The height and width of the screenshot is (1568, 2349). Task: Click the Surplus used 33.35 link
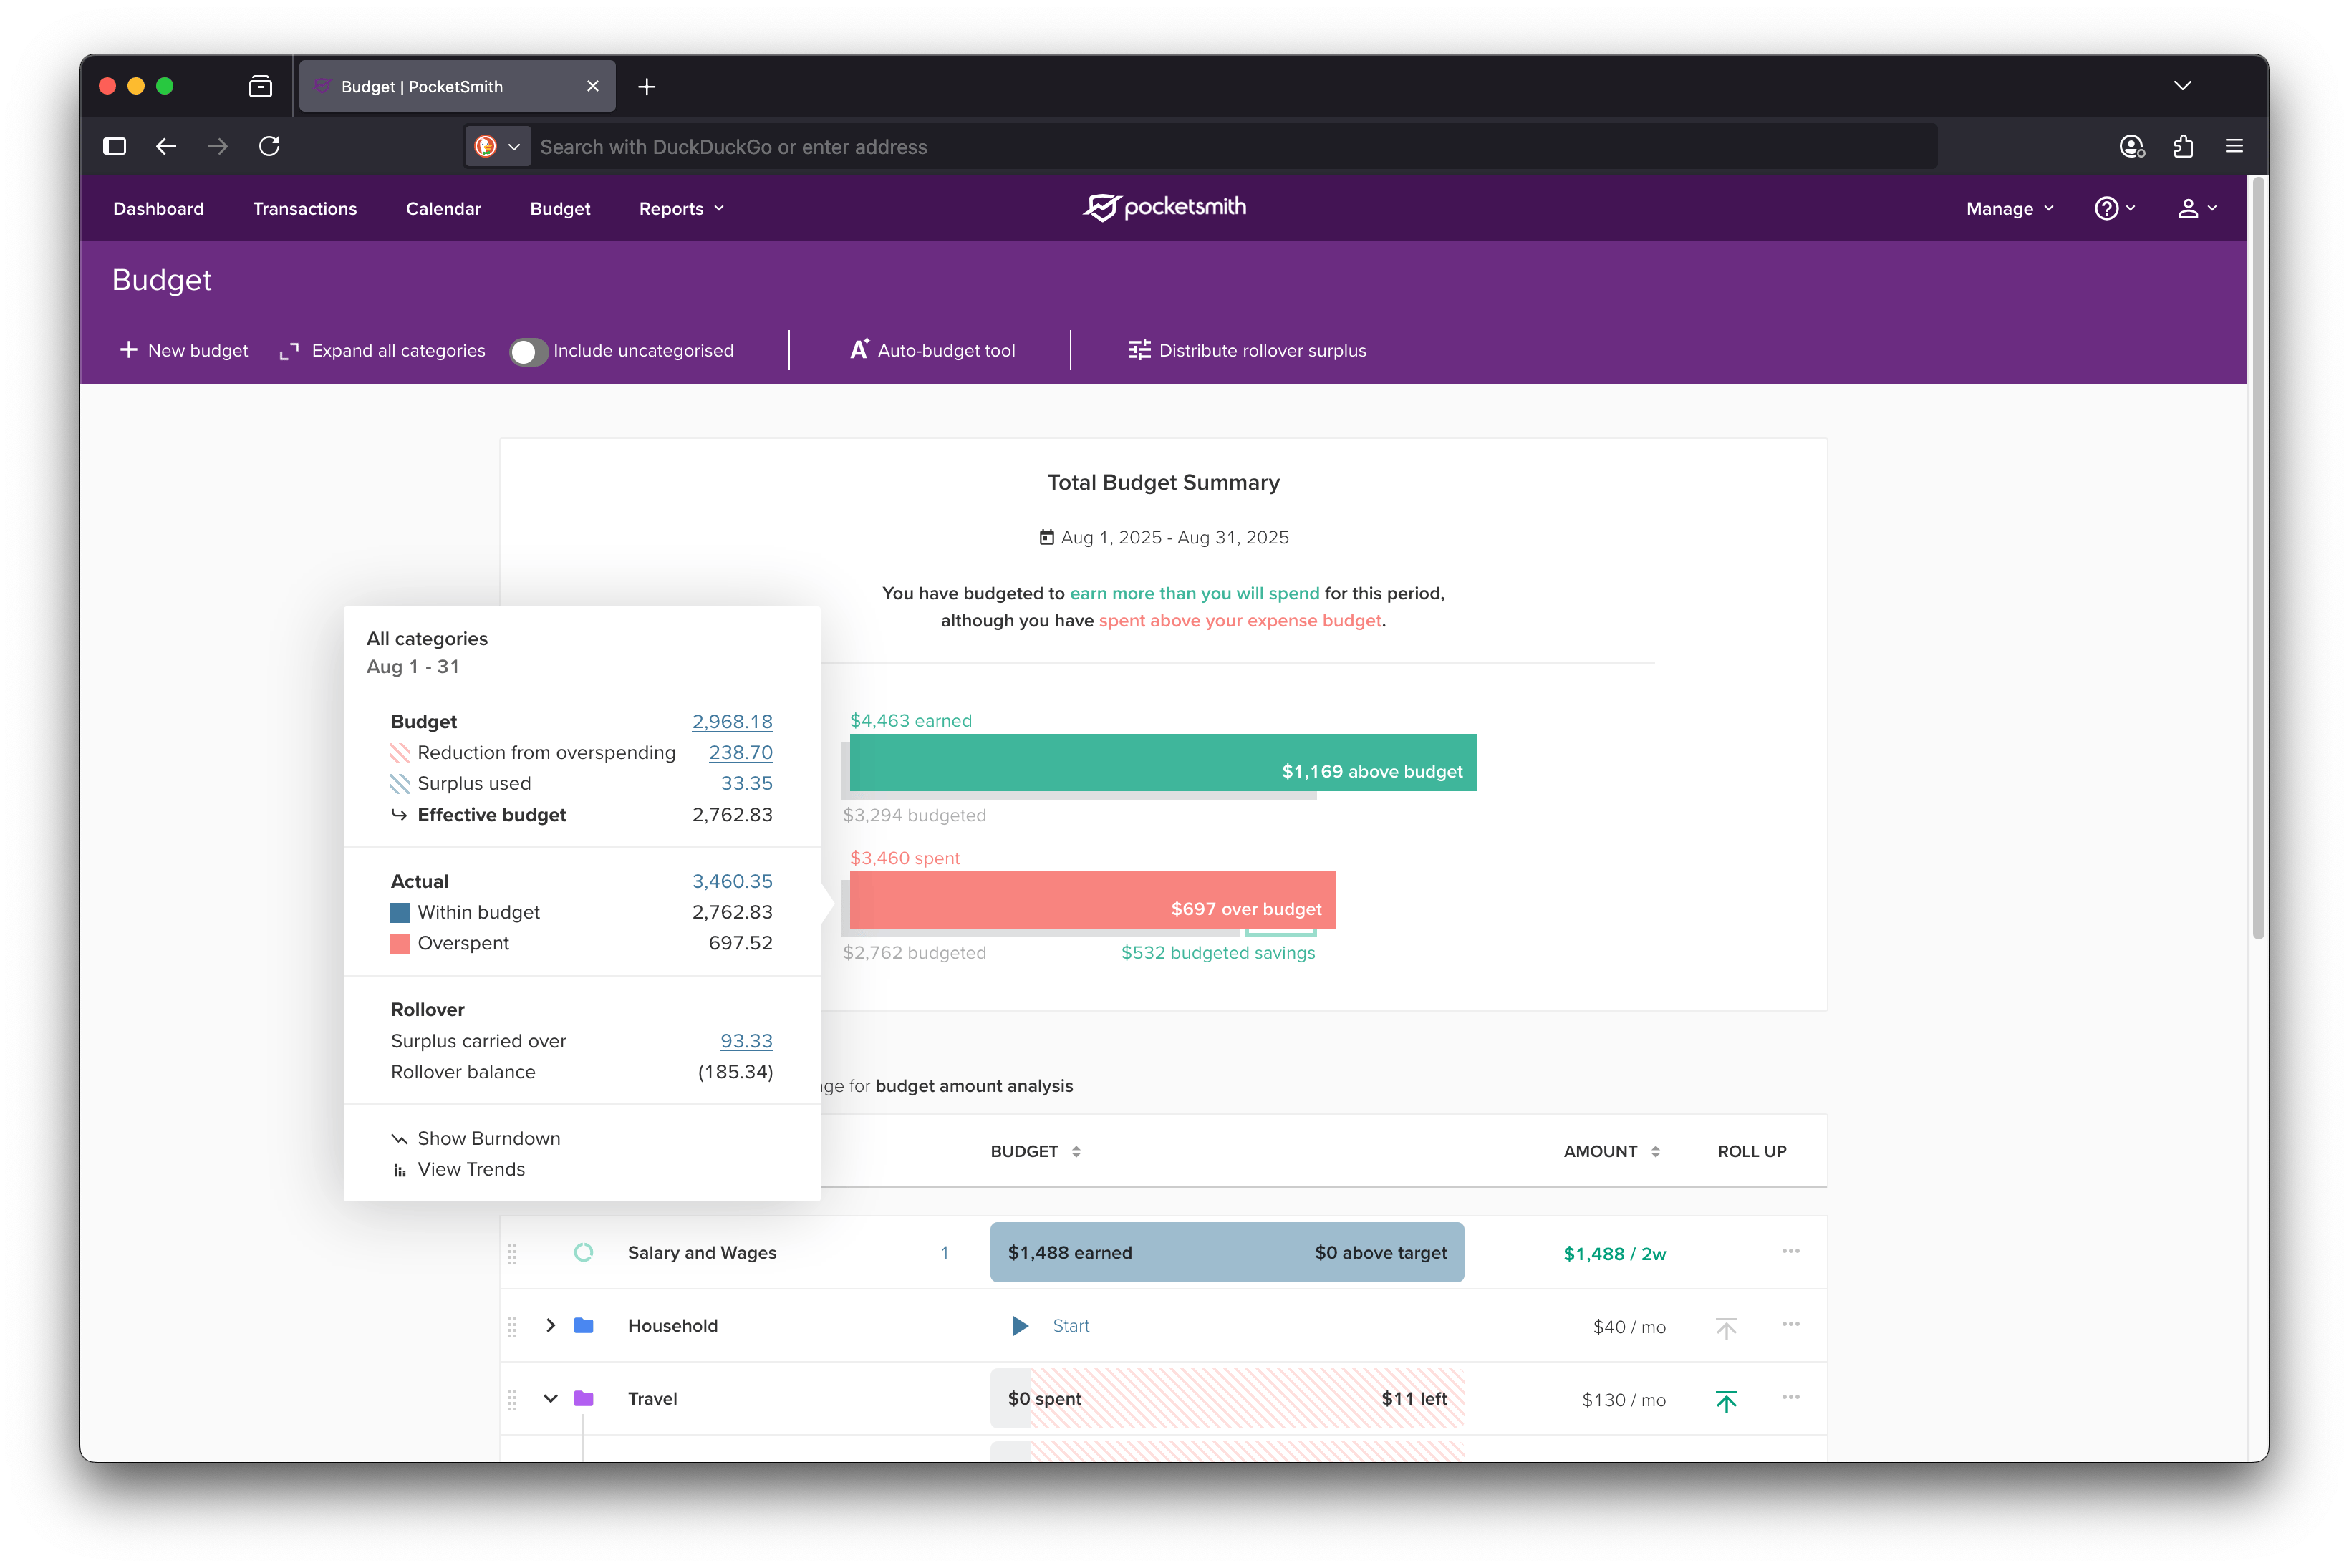(746, 783)
